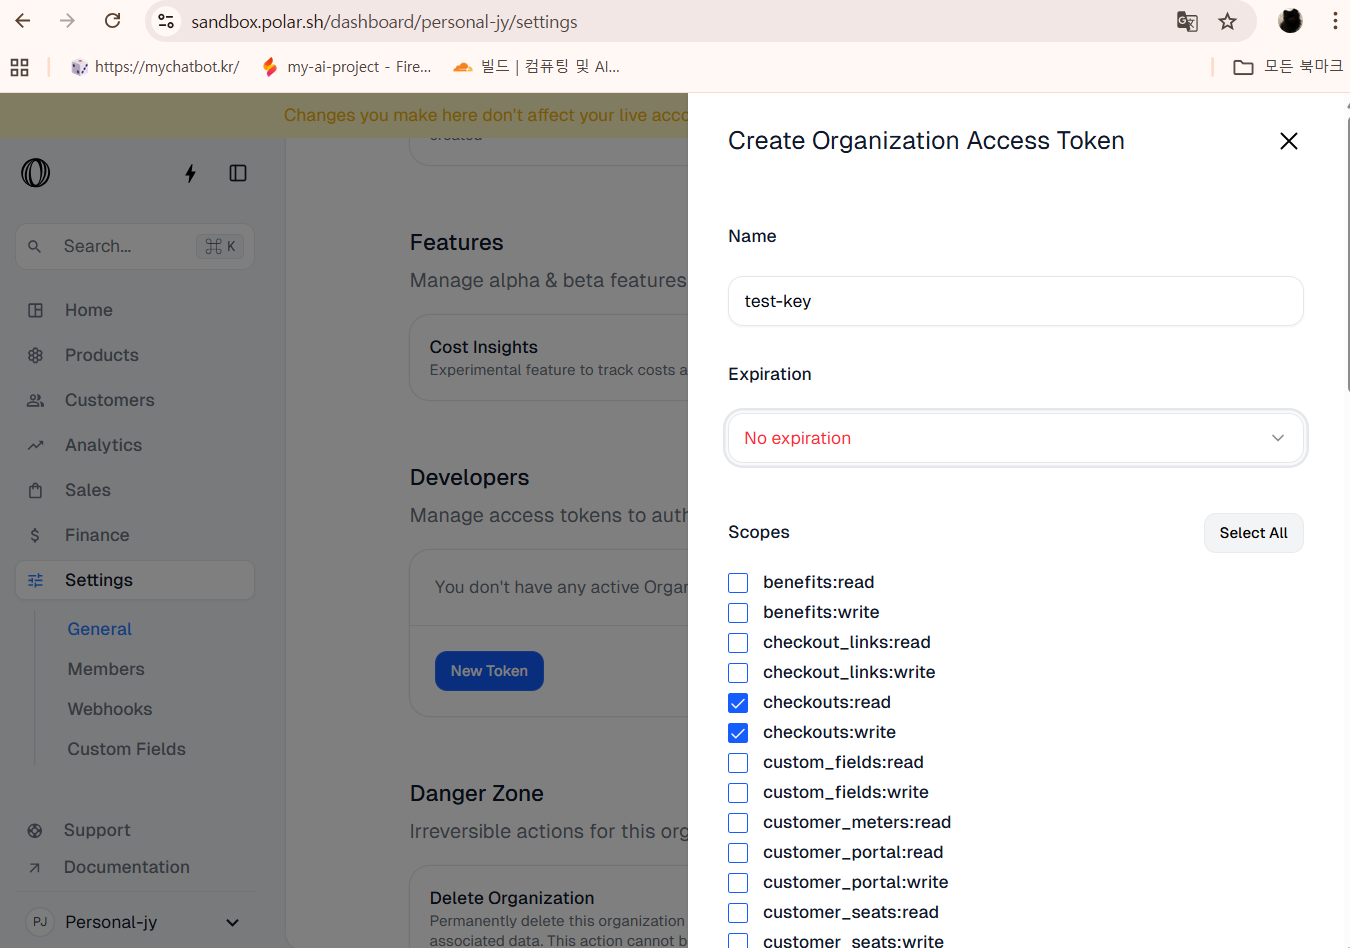Click the lightning bolt icon
1350x948 pixels.
pyautogui.click(x=190, y=173)
